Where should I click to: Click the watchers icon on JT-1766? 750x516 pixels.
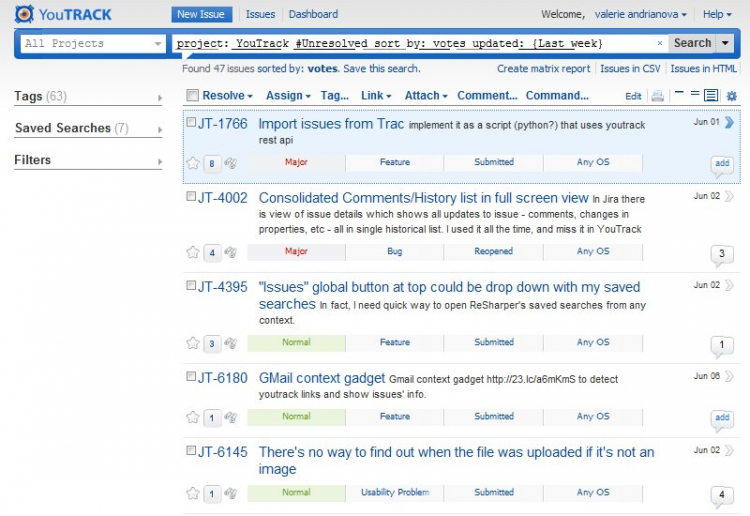(x=231, y=163)
